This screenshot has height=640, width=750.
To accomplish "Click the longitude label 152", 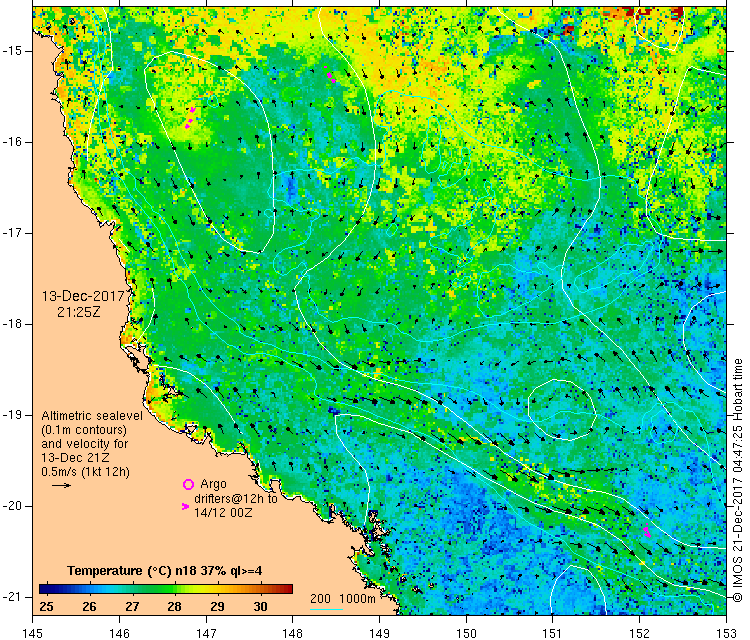I will pos(640,633).
